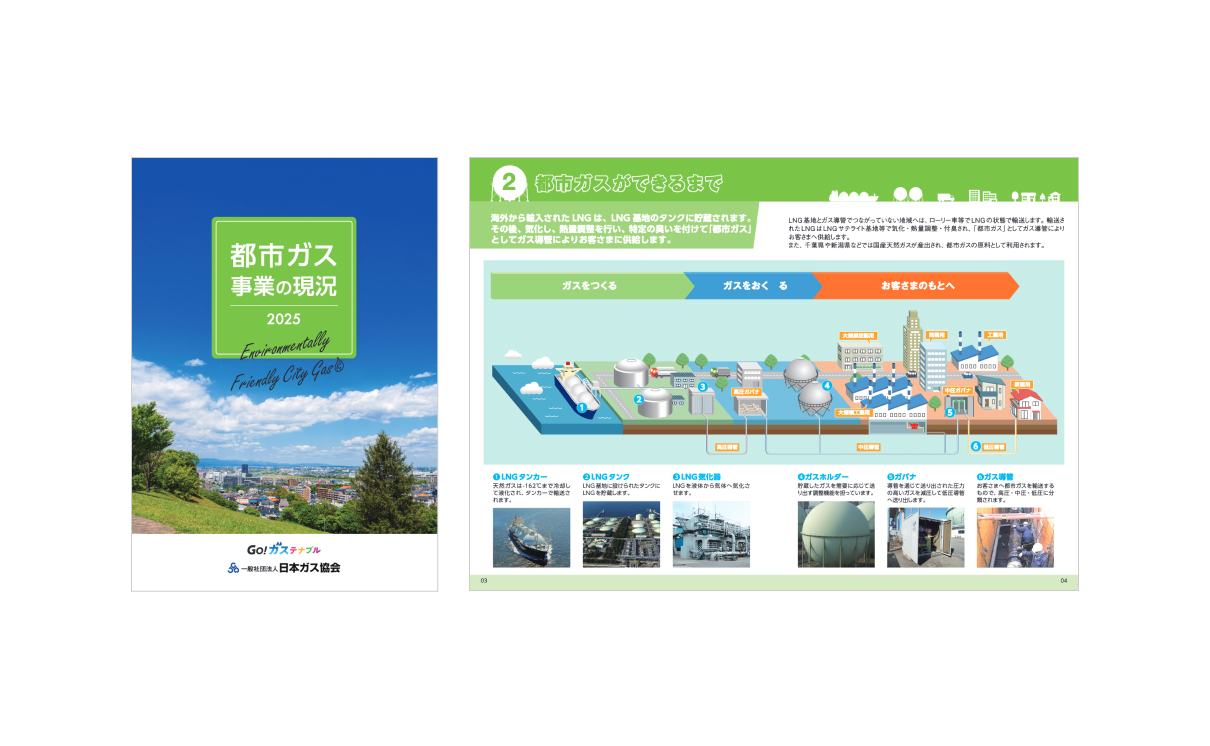The width and height of the screenshot is (1210, 746).
Task: Click the ❻ガス導管 caption heading
Action: coord(996,477)
